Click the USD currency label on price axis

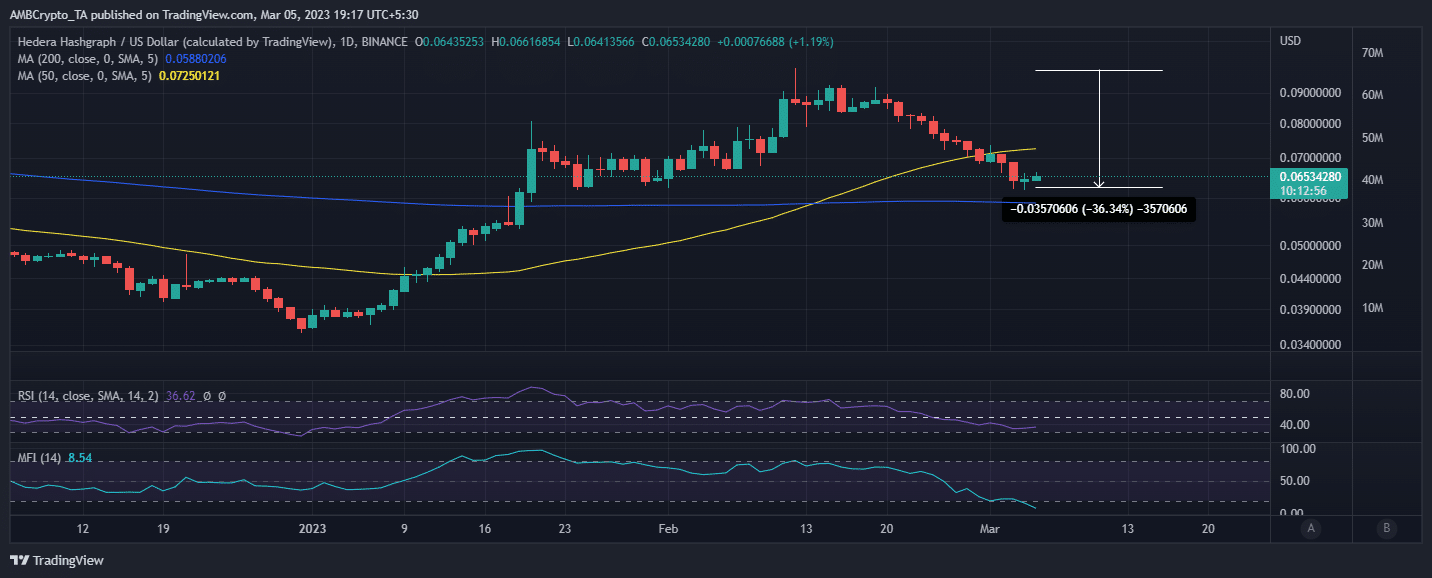pos(1291,41)
